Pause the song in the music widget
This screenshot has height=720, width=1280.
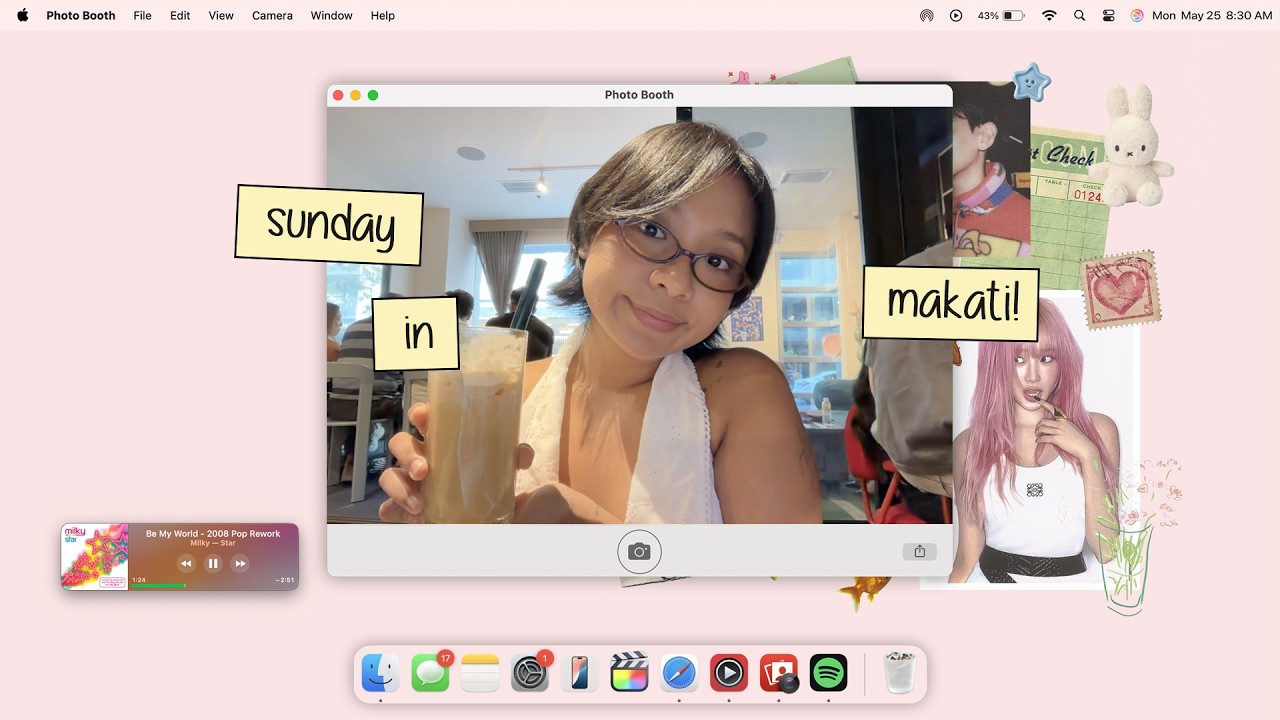[213, 564]
